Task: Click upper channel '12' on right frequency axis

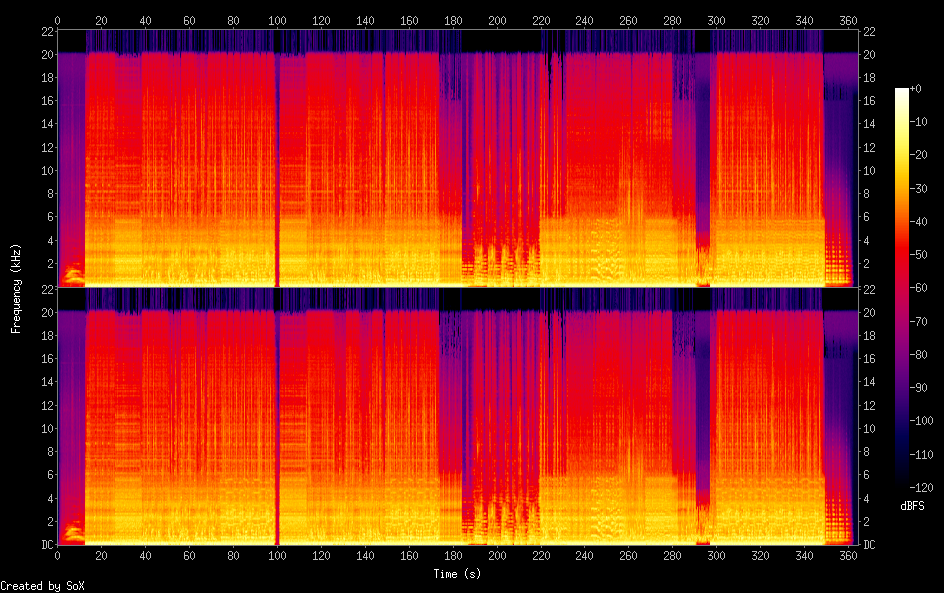Action: (x=869, y=147)
